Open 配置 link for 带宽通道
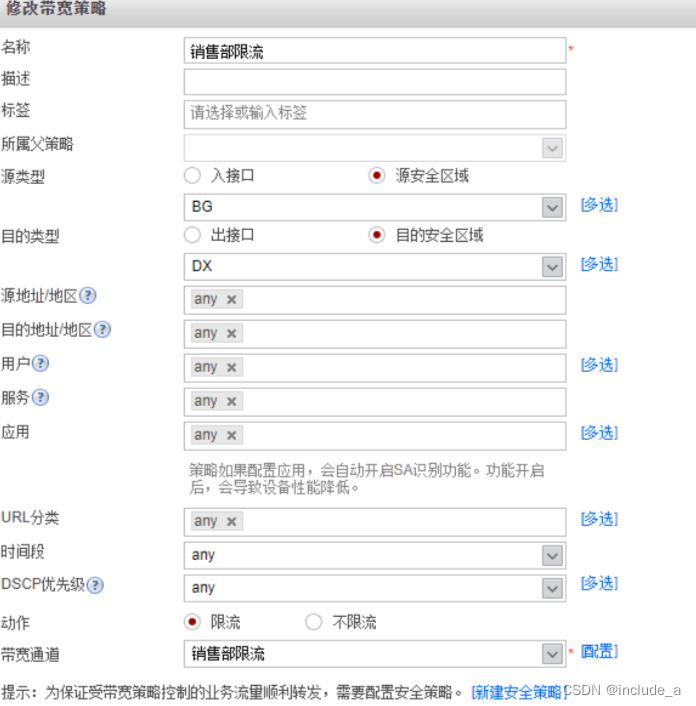 (x=599, y=652)
